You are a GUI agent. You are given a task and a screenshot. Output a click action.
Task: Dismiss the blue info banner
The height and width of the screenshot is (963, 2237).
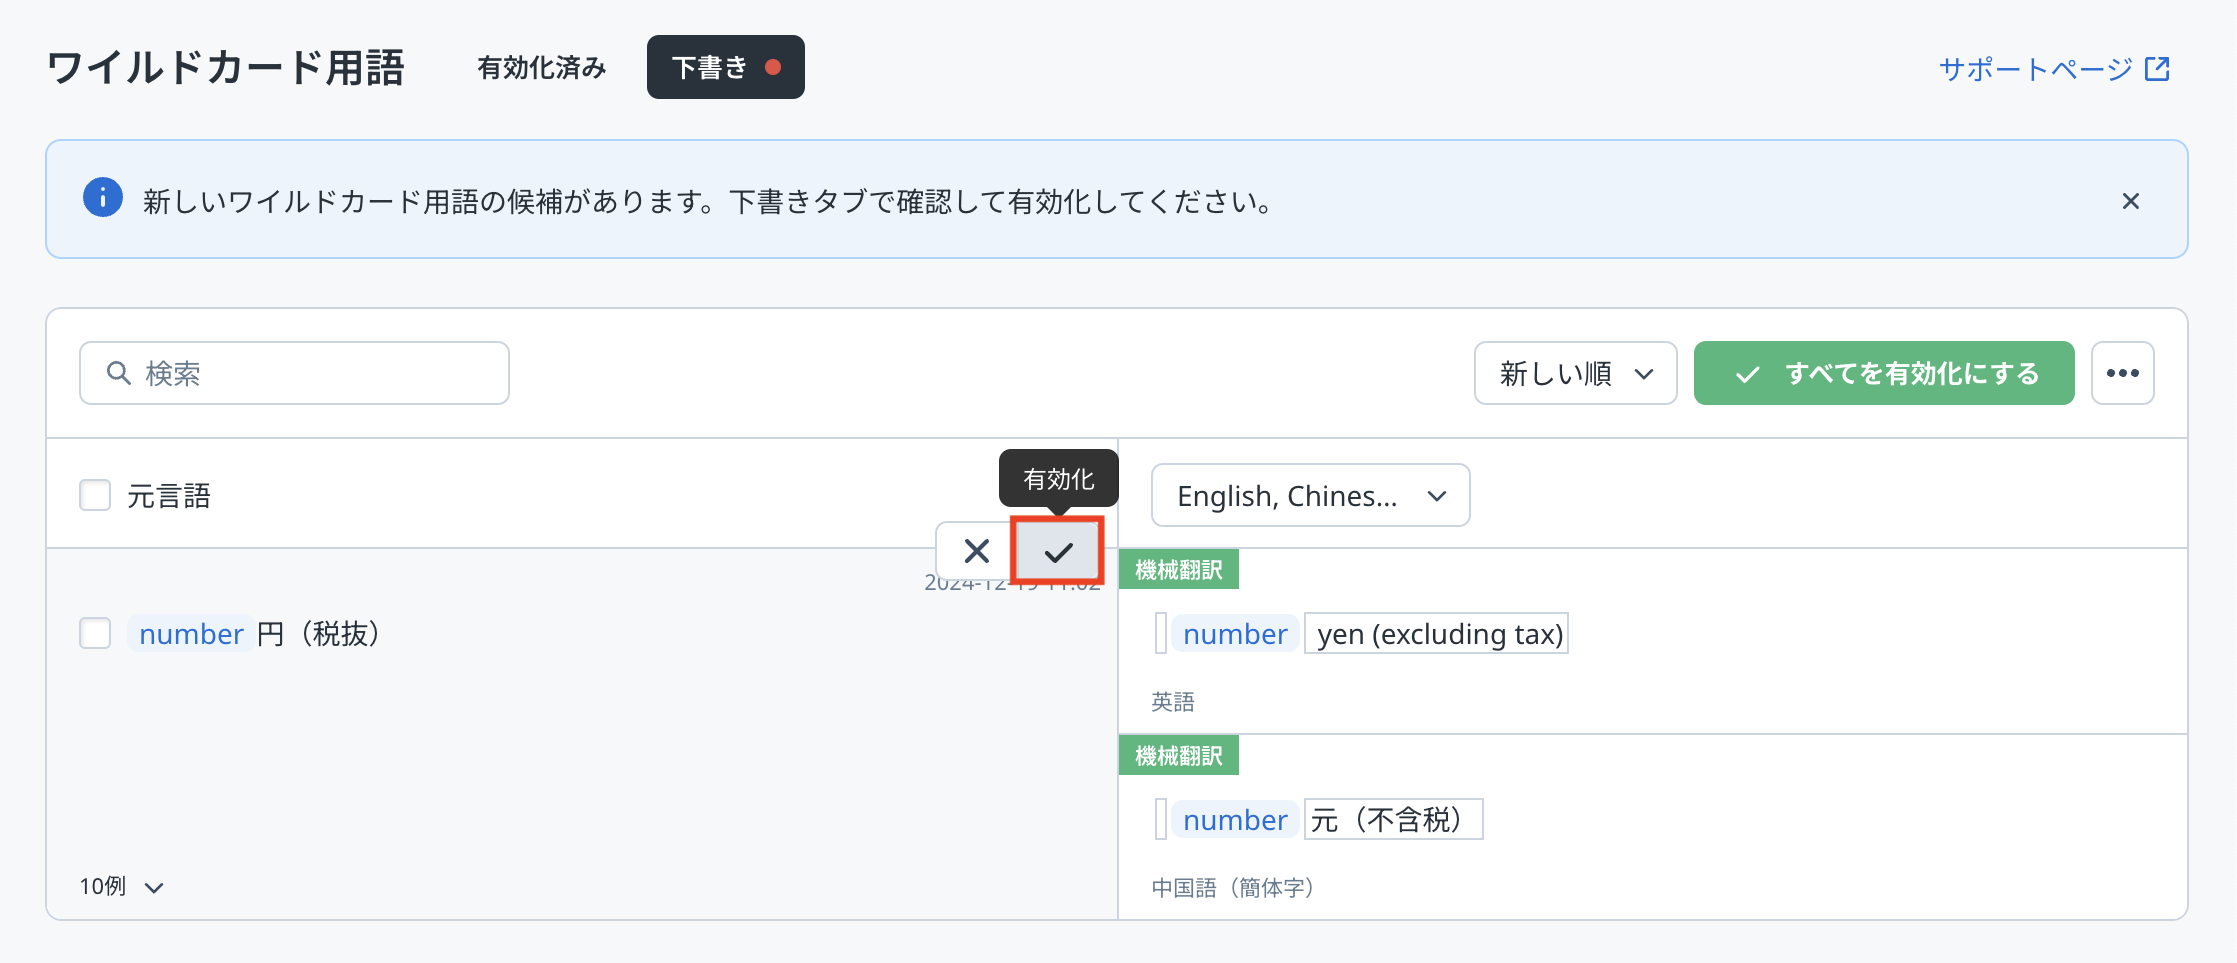(x=2130, y=202)
